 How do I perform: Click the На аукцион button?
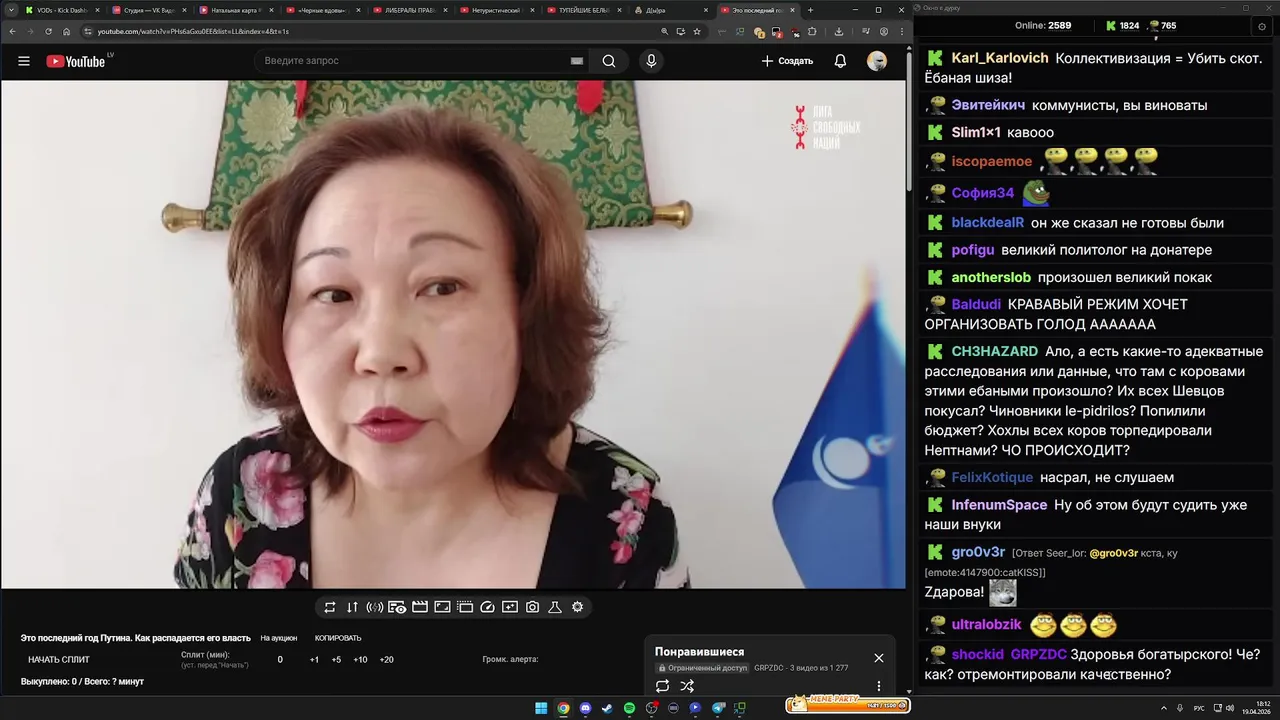(279, 638)
